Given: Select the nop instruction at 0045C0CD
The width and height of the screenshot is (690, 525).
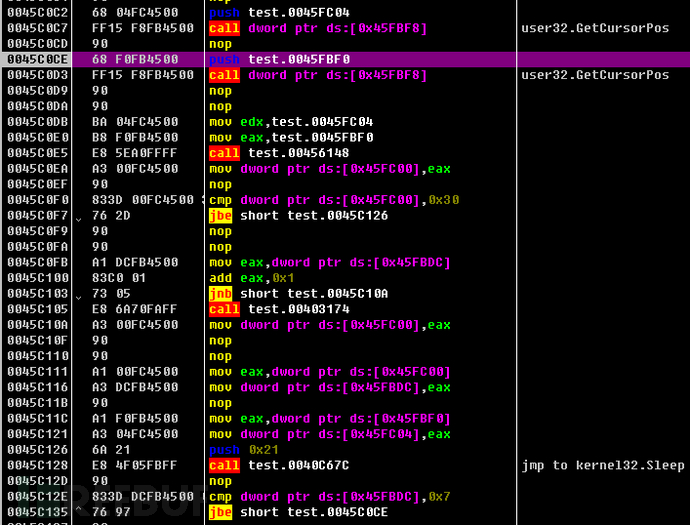Looking at the screenshot, I should point(220,44).
